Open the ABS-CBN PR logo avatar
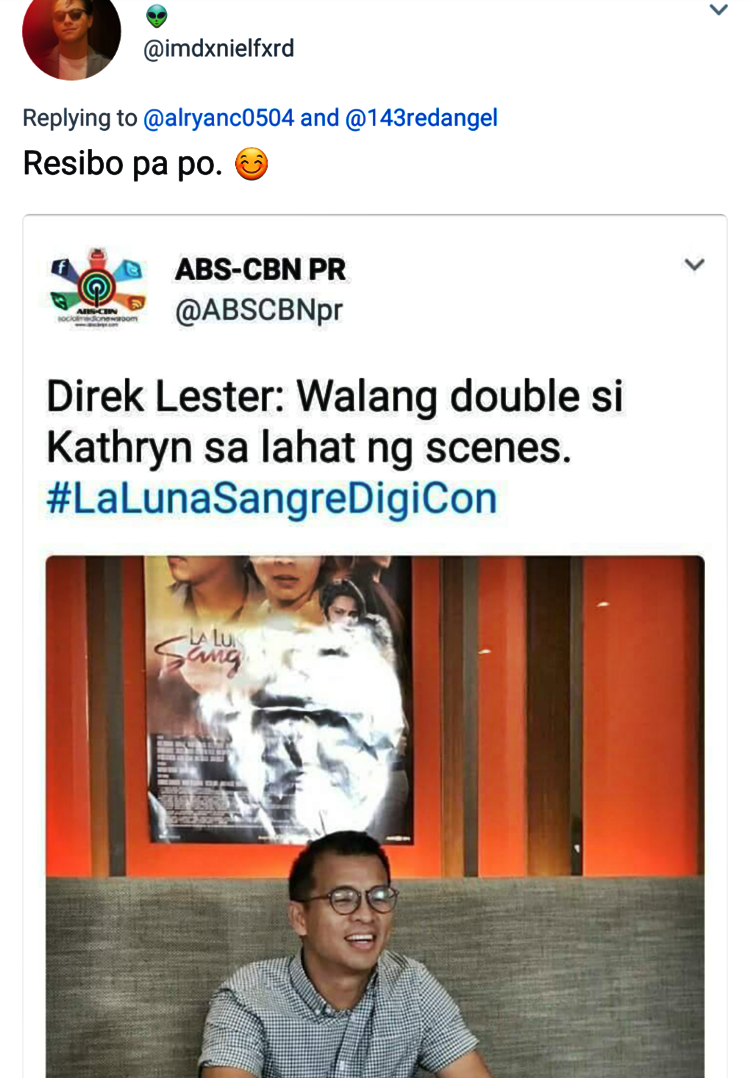 point(97,289)
